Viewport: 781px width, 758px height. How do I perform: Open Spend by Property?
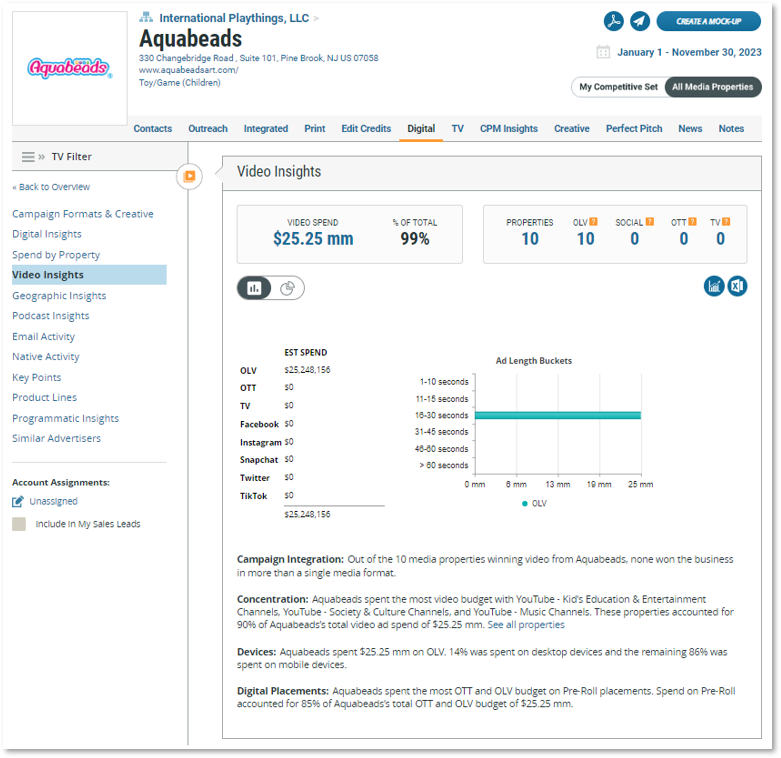click(56, 254)
